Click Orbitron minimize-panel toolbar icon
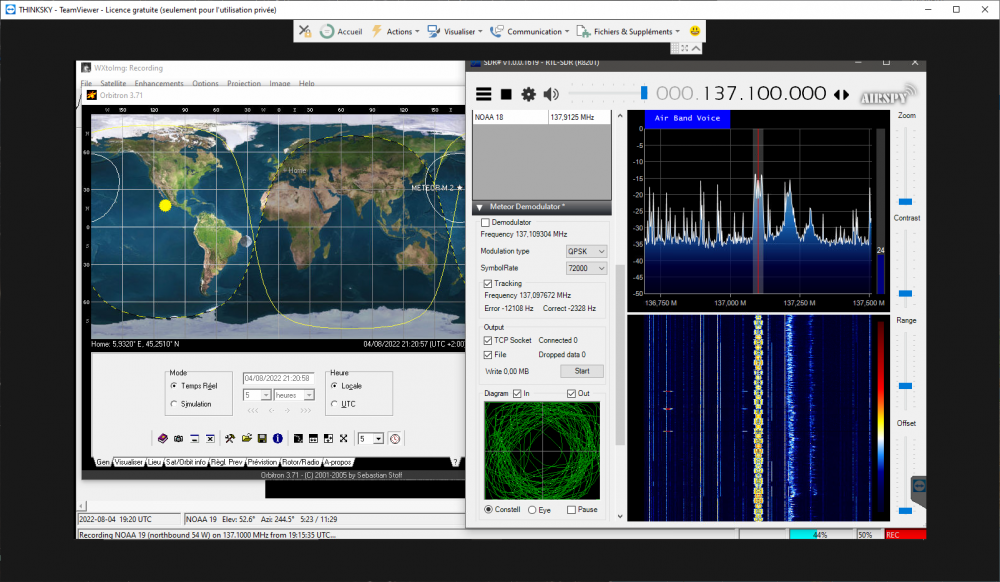Viewport: 1000px width, 582px height. coord(195,439)
